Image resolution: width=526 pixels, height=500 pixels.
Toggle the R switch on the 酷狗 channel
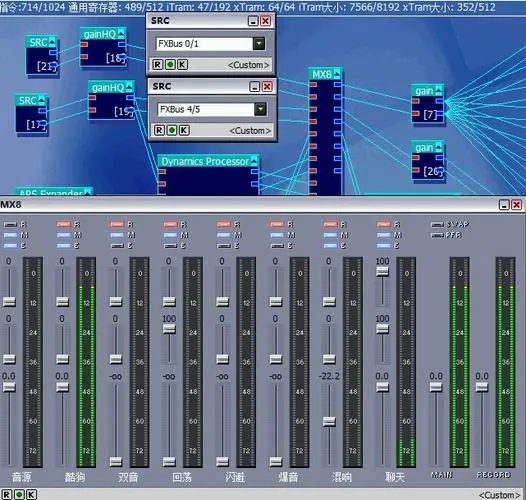click(x=63, y=224)
